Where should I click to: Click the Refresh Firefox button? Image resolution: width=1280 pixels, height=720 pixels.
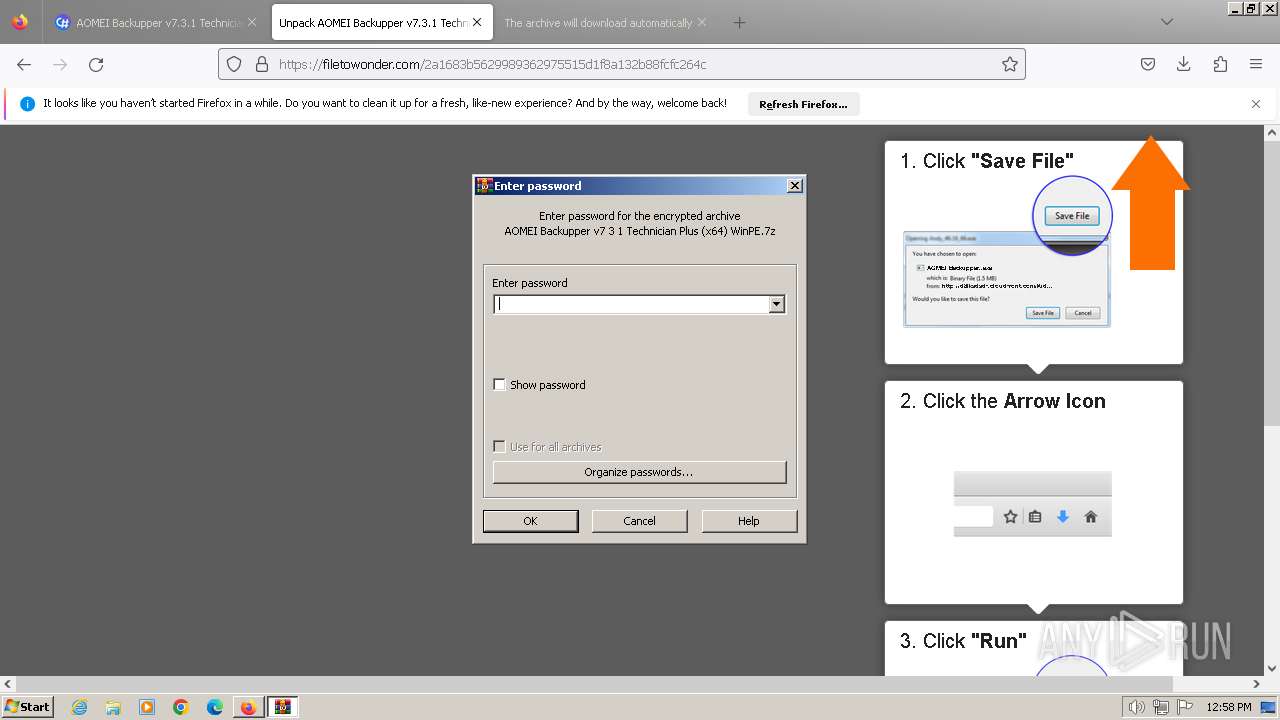(803, 104)
